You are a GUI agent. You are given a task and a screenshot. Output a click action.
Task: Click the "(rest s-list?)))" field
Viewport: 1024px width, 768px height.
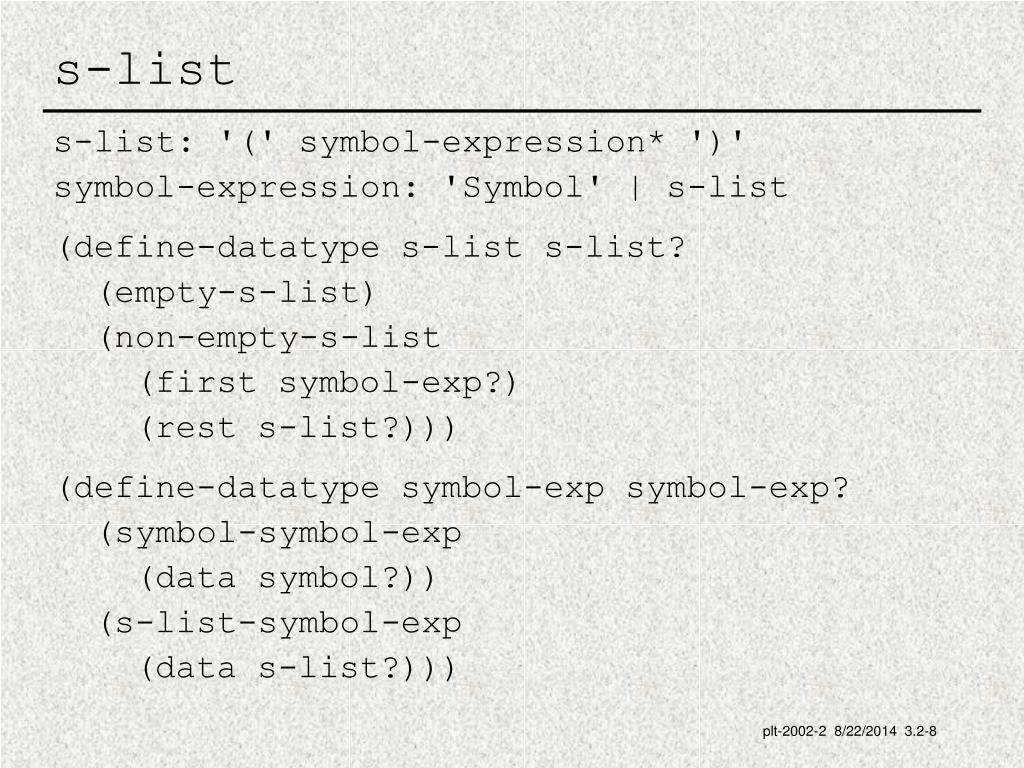click(299, 428)
